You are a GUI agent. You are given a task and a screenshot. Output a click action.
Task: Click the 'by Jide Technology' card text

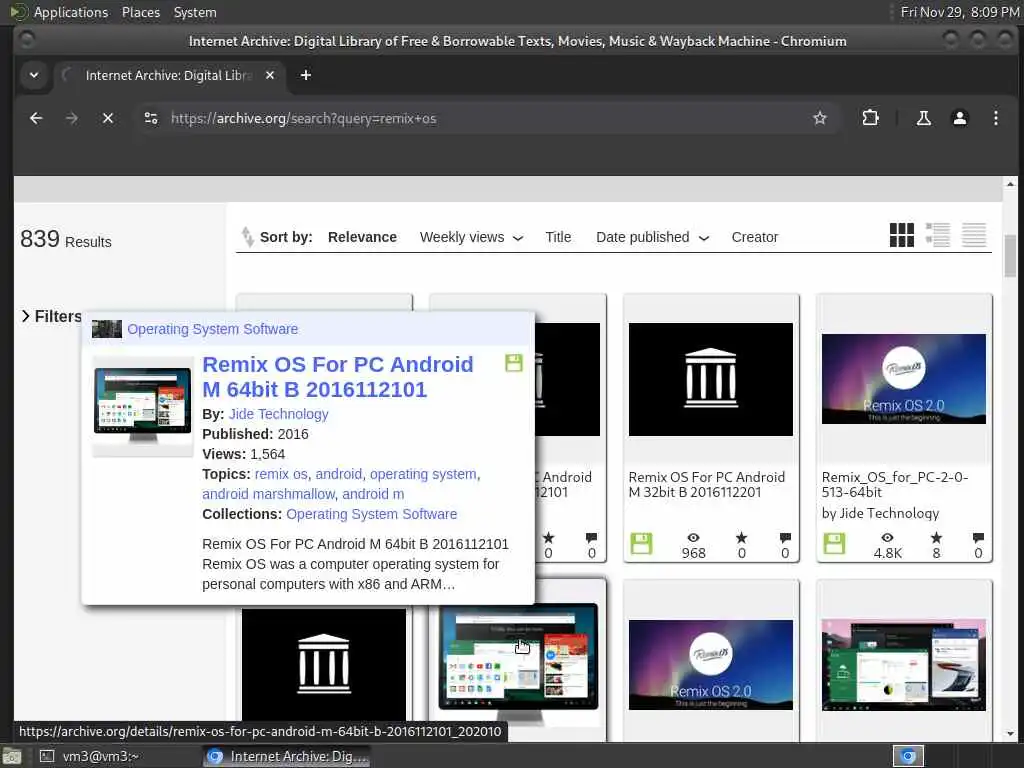(880, 513)
